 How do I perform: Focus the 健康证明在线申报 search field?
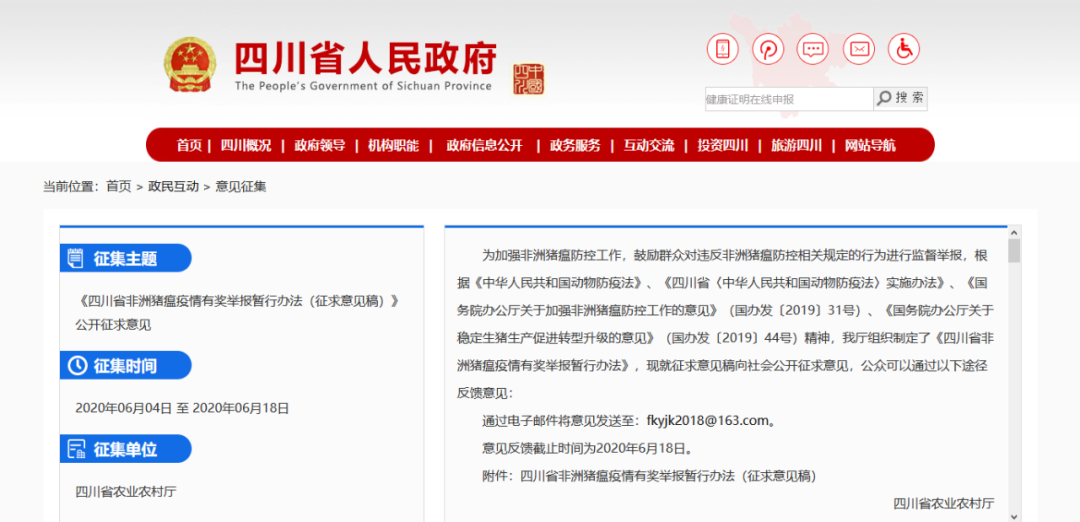(789, 99)
